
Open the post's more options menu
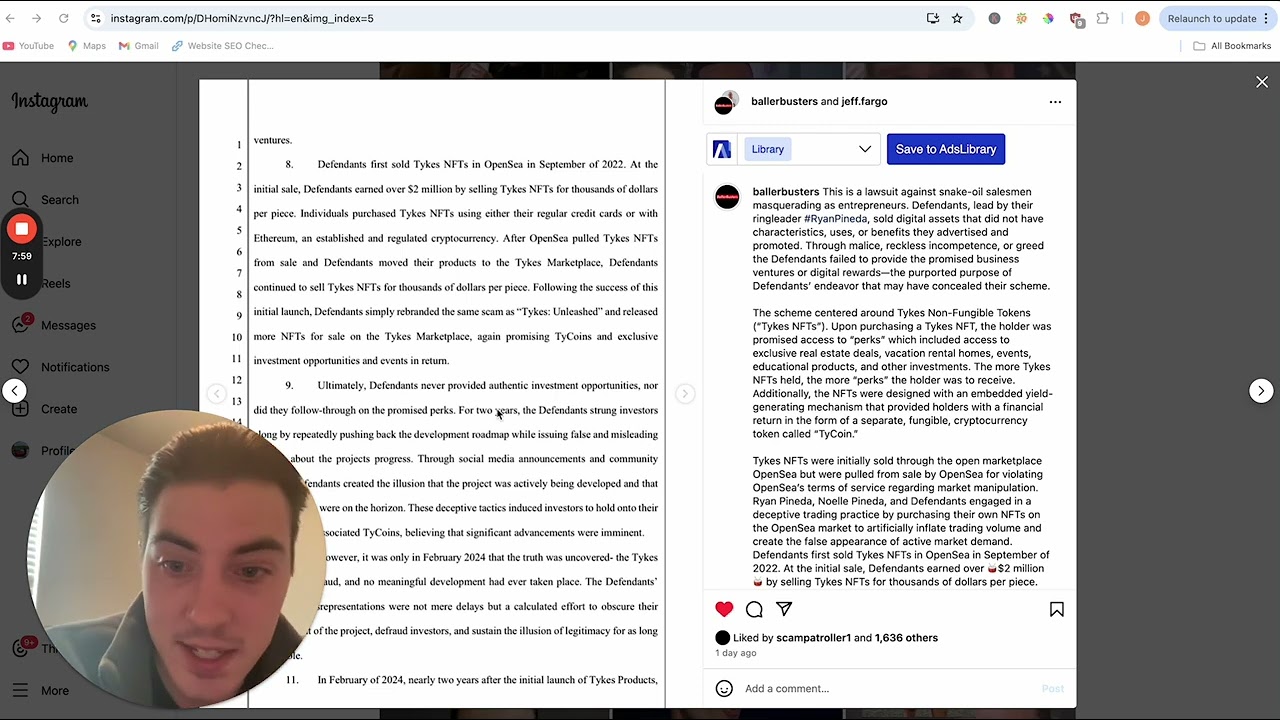1055,101
